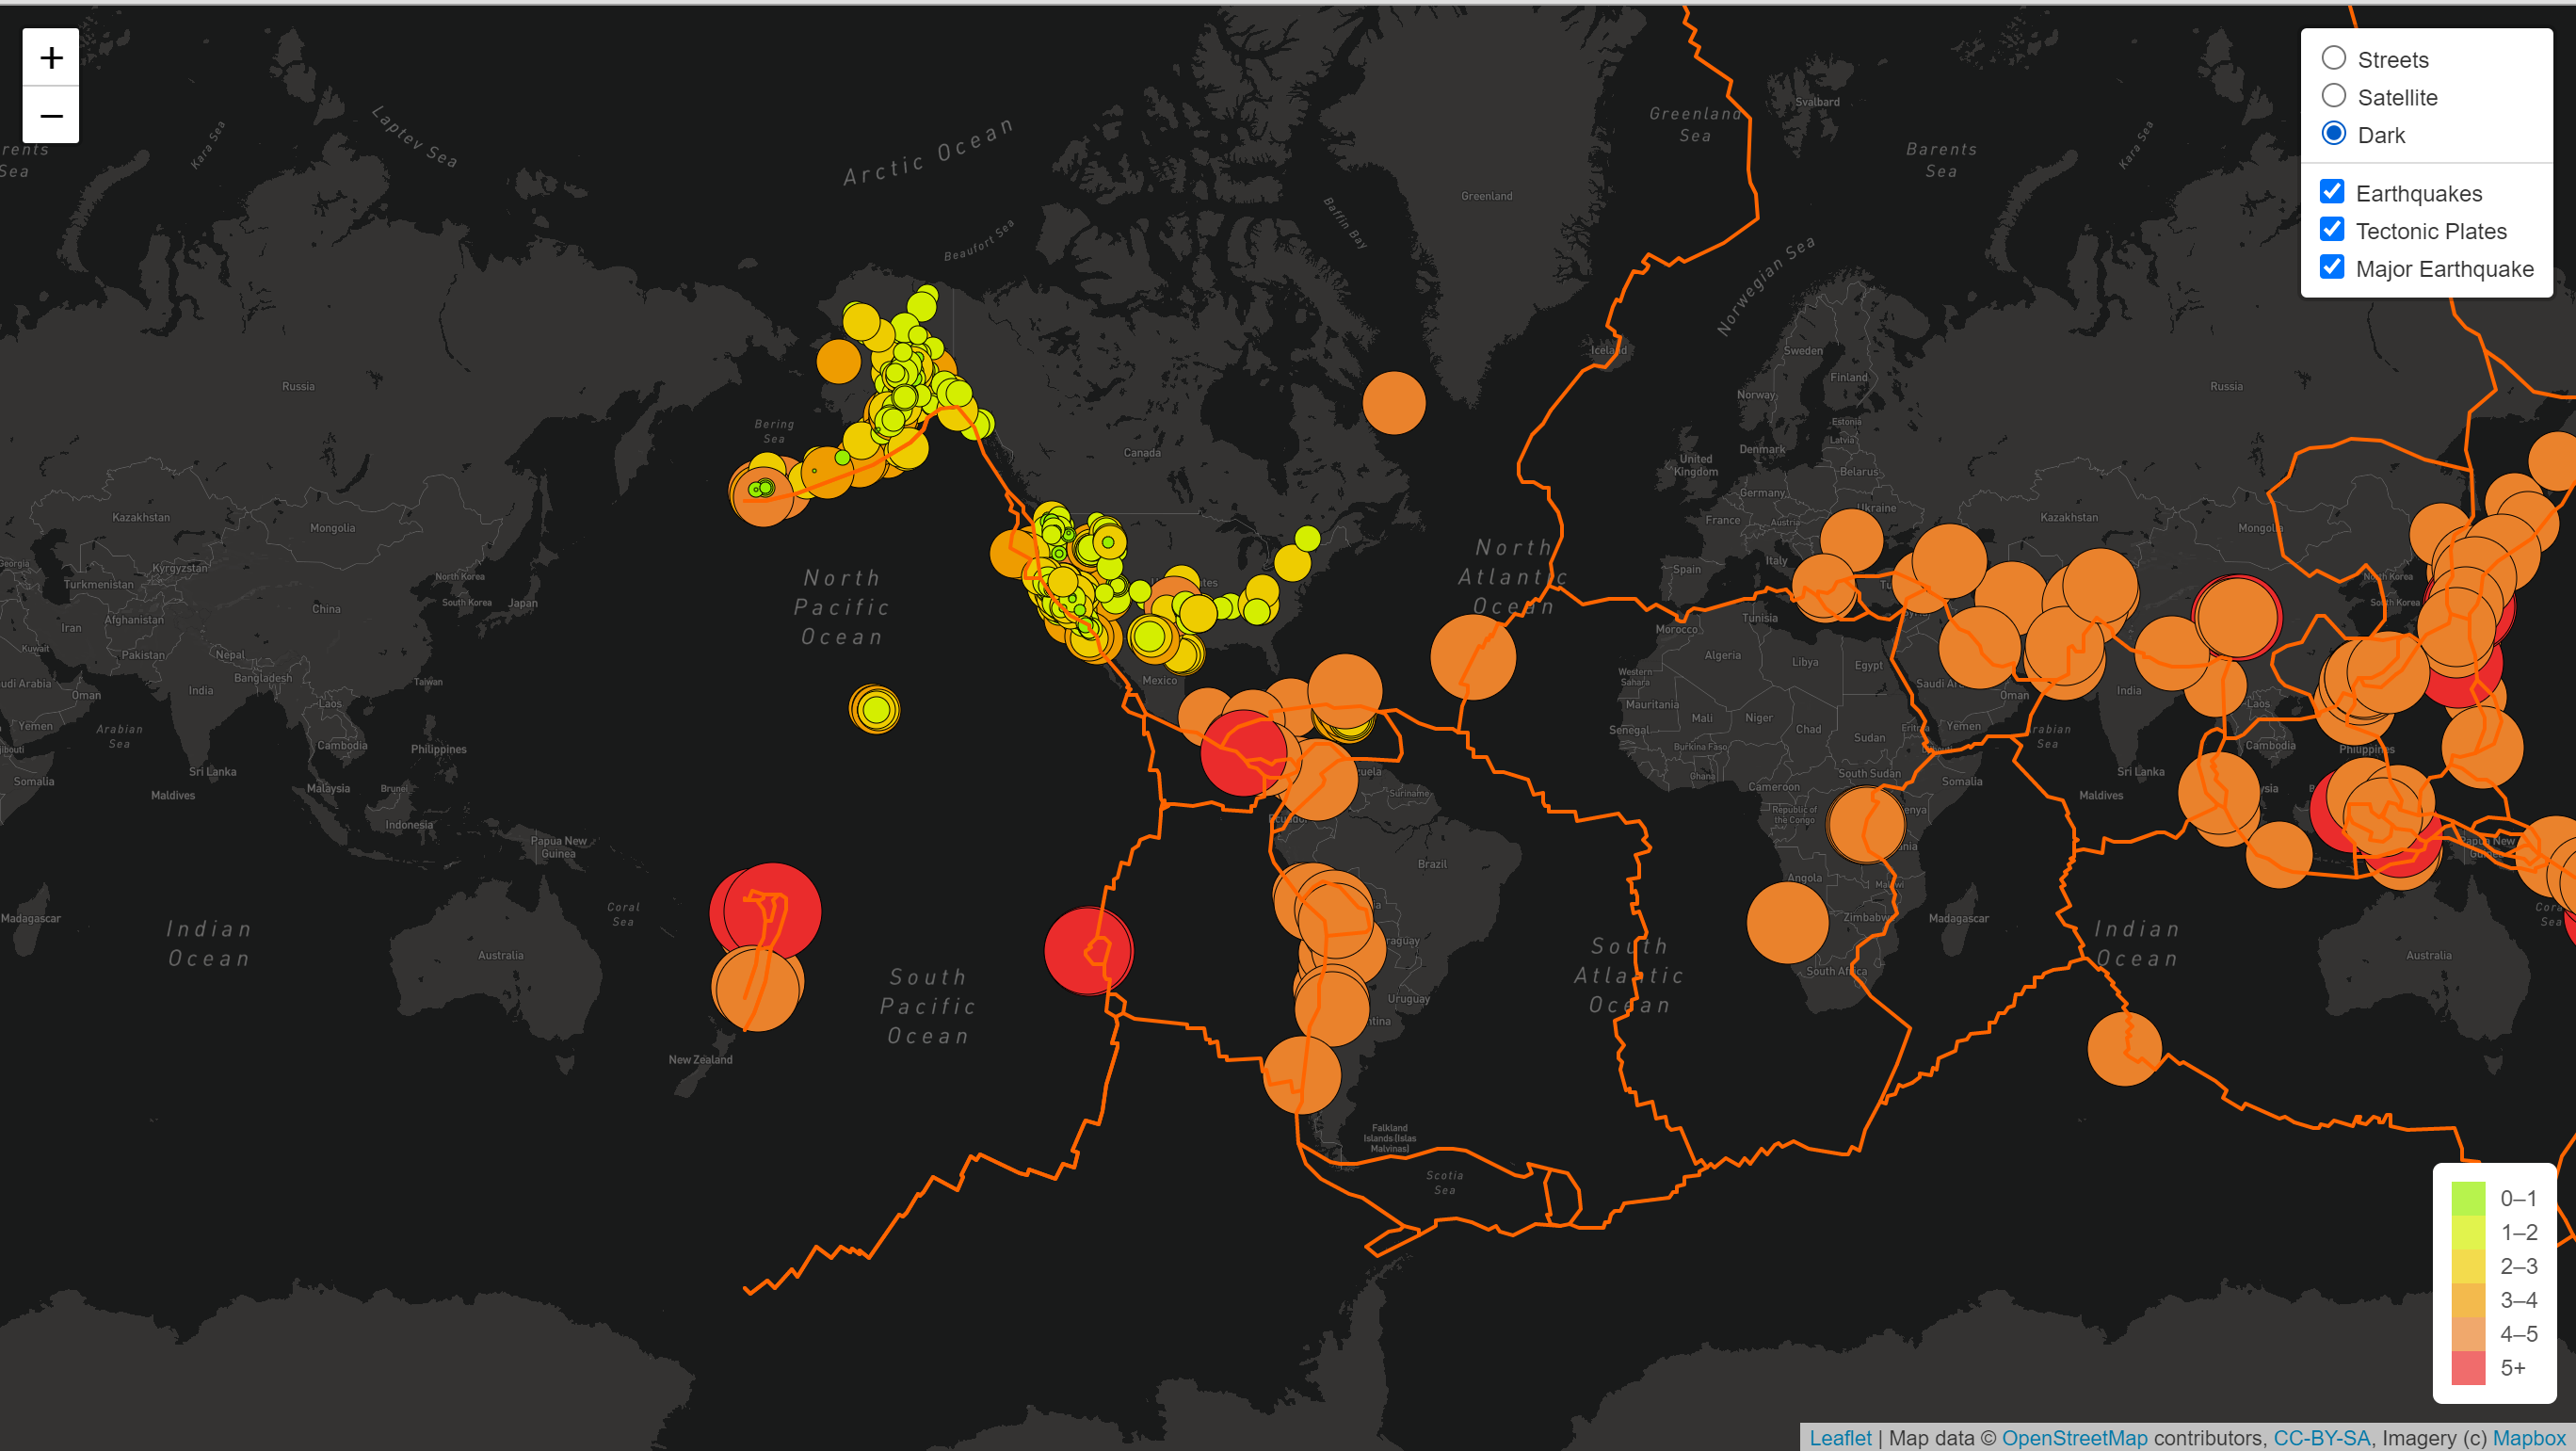Zoom out using the minus button
2576x1451 pixels.
tap(51, 115)
